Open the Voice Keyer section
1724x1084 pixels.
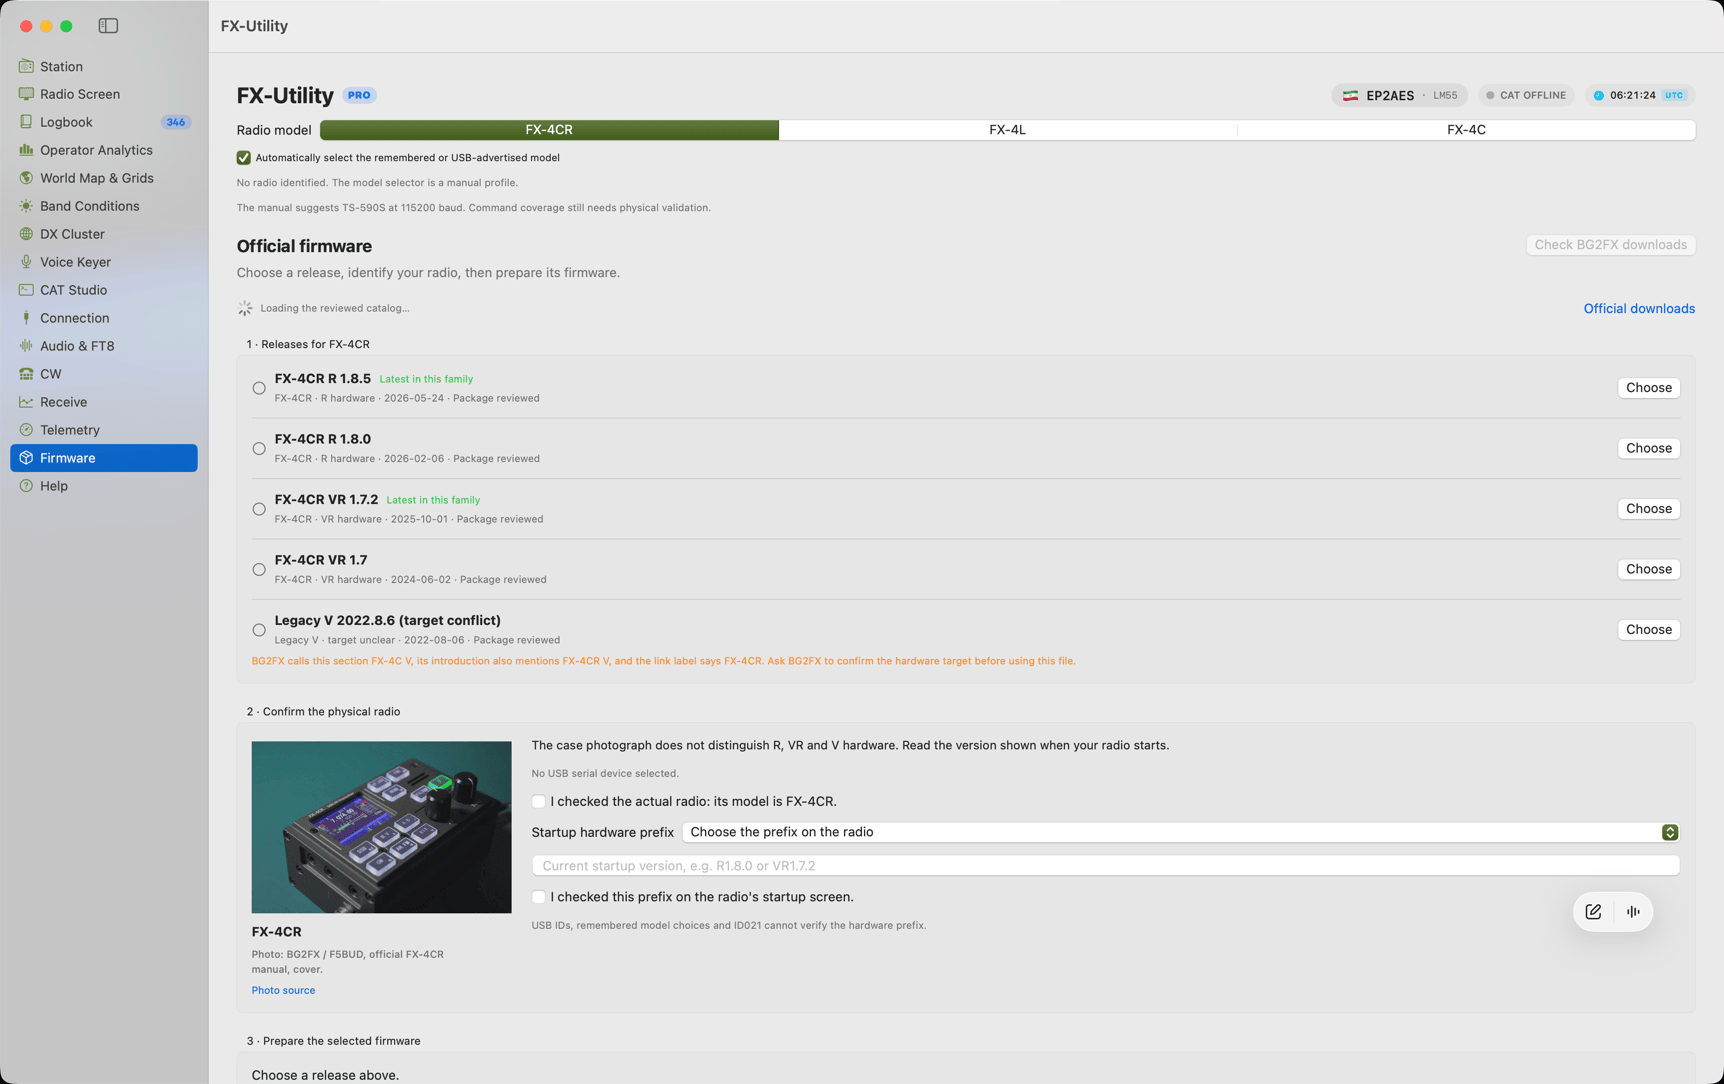pos(104,262)
